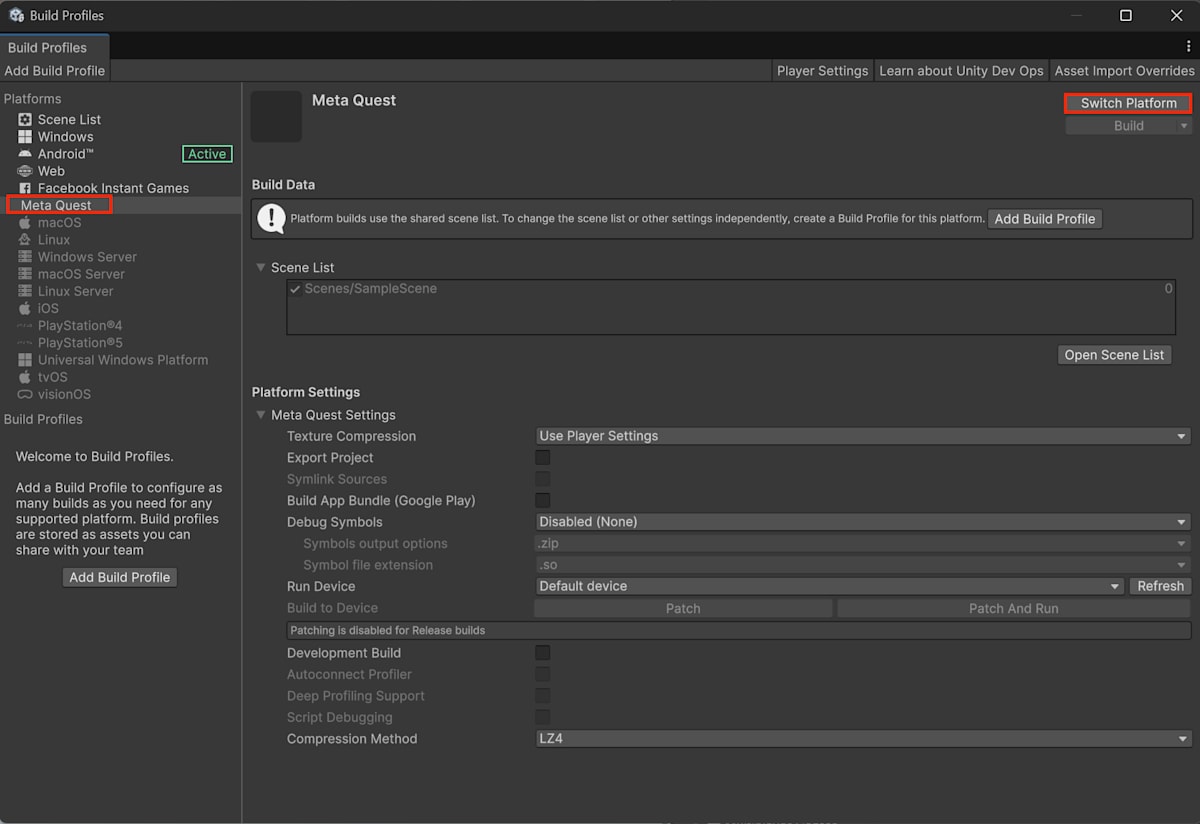Click the Facebook Instant Games icon
Image resolution: width=1200 pixels, height=824 pixels.
pyautogui.click(x=25, y=188)
